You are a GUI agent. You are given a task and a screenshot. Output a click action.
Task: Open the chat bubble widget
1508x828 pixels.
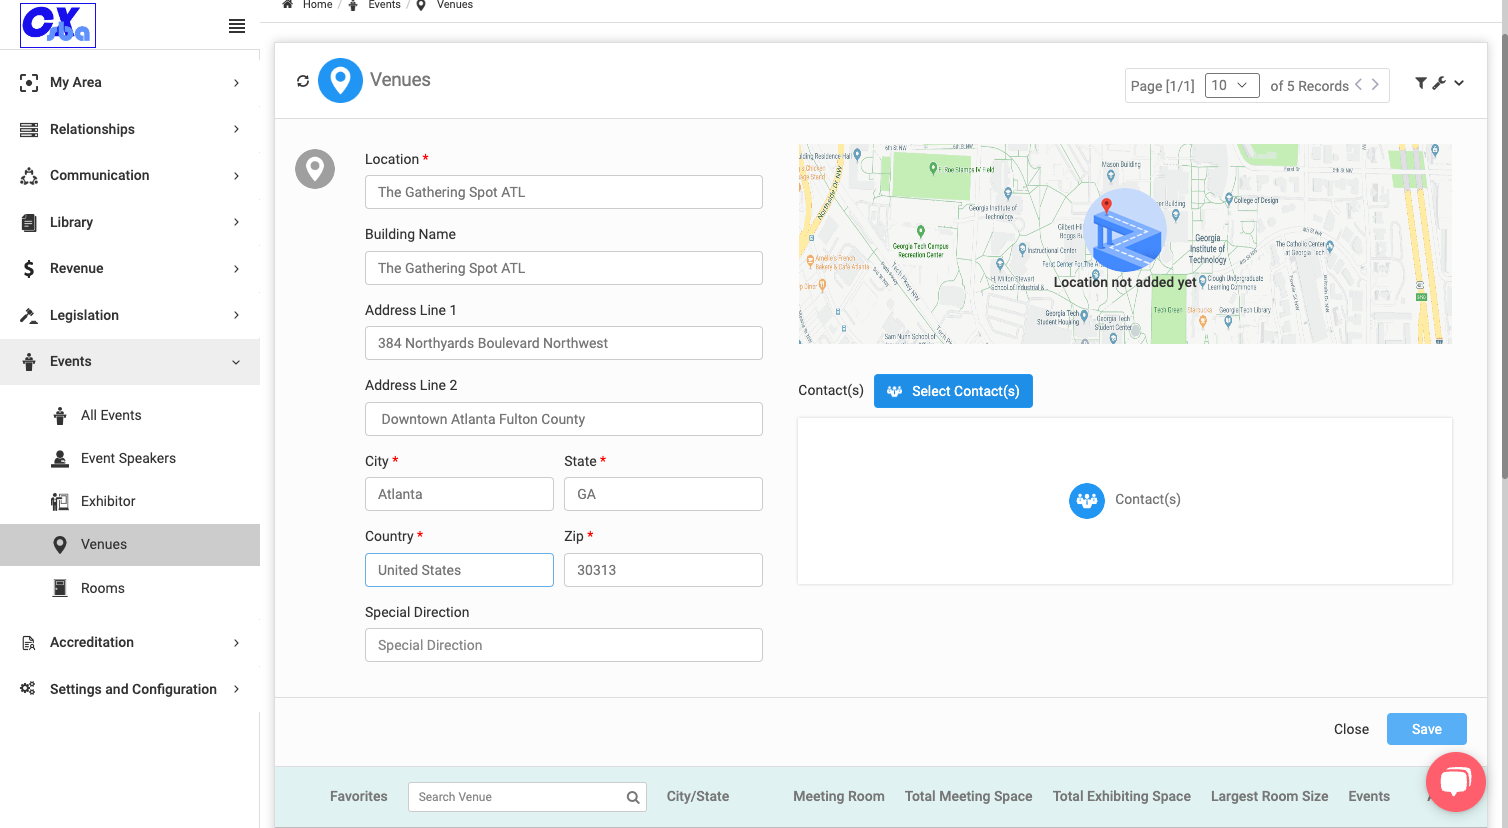(x=1455, y=782)
